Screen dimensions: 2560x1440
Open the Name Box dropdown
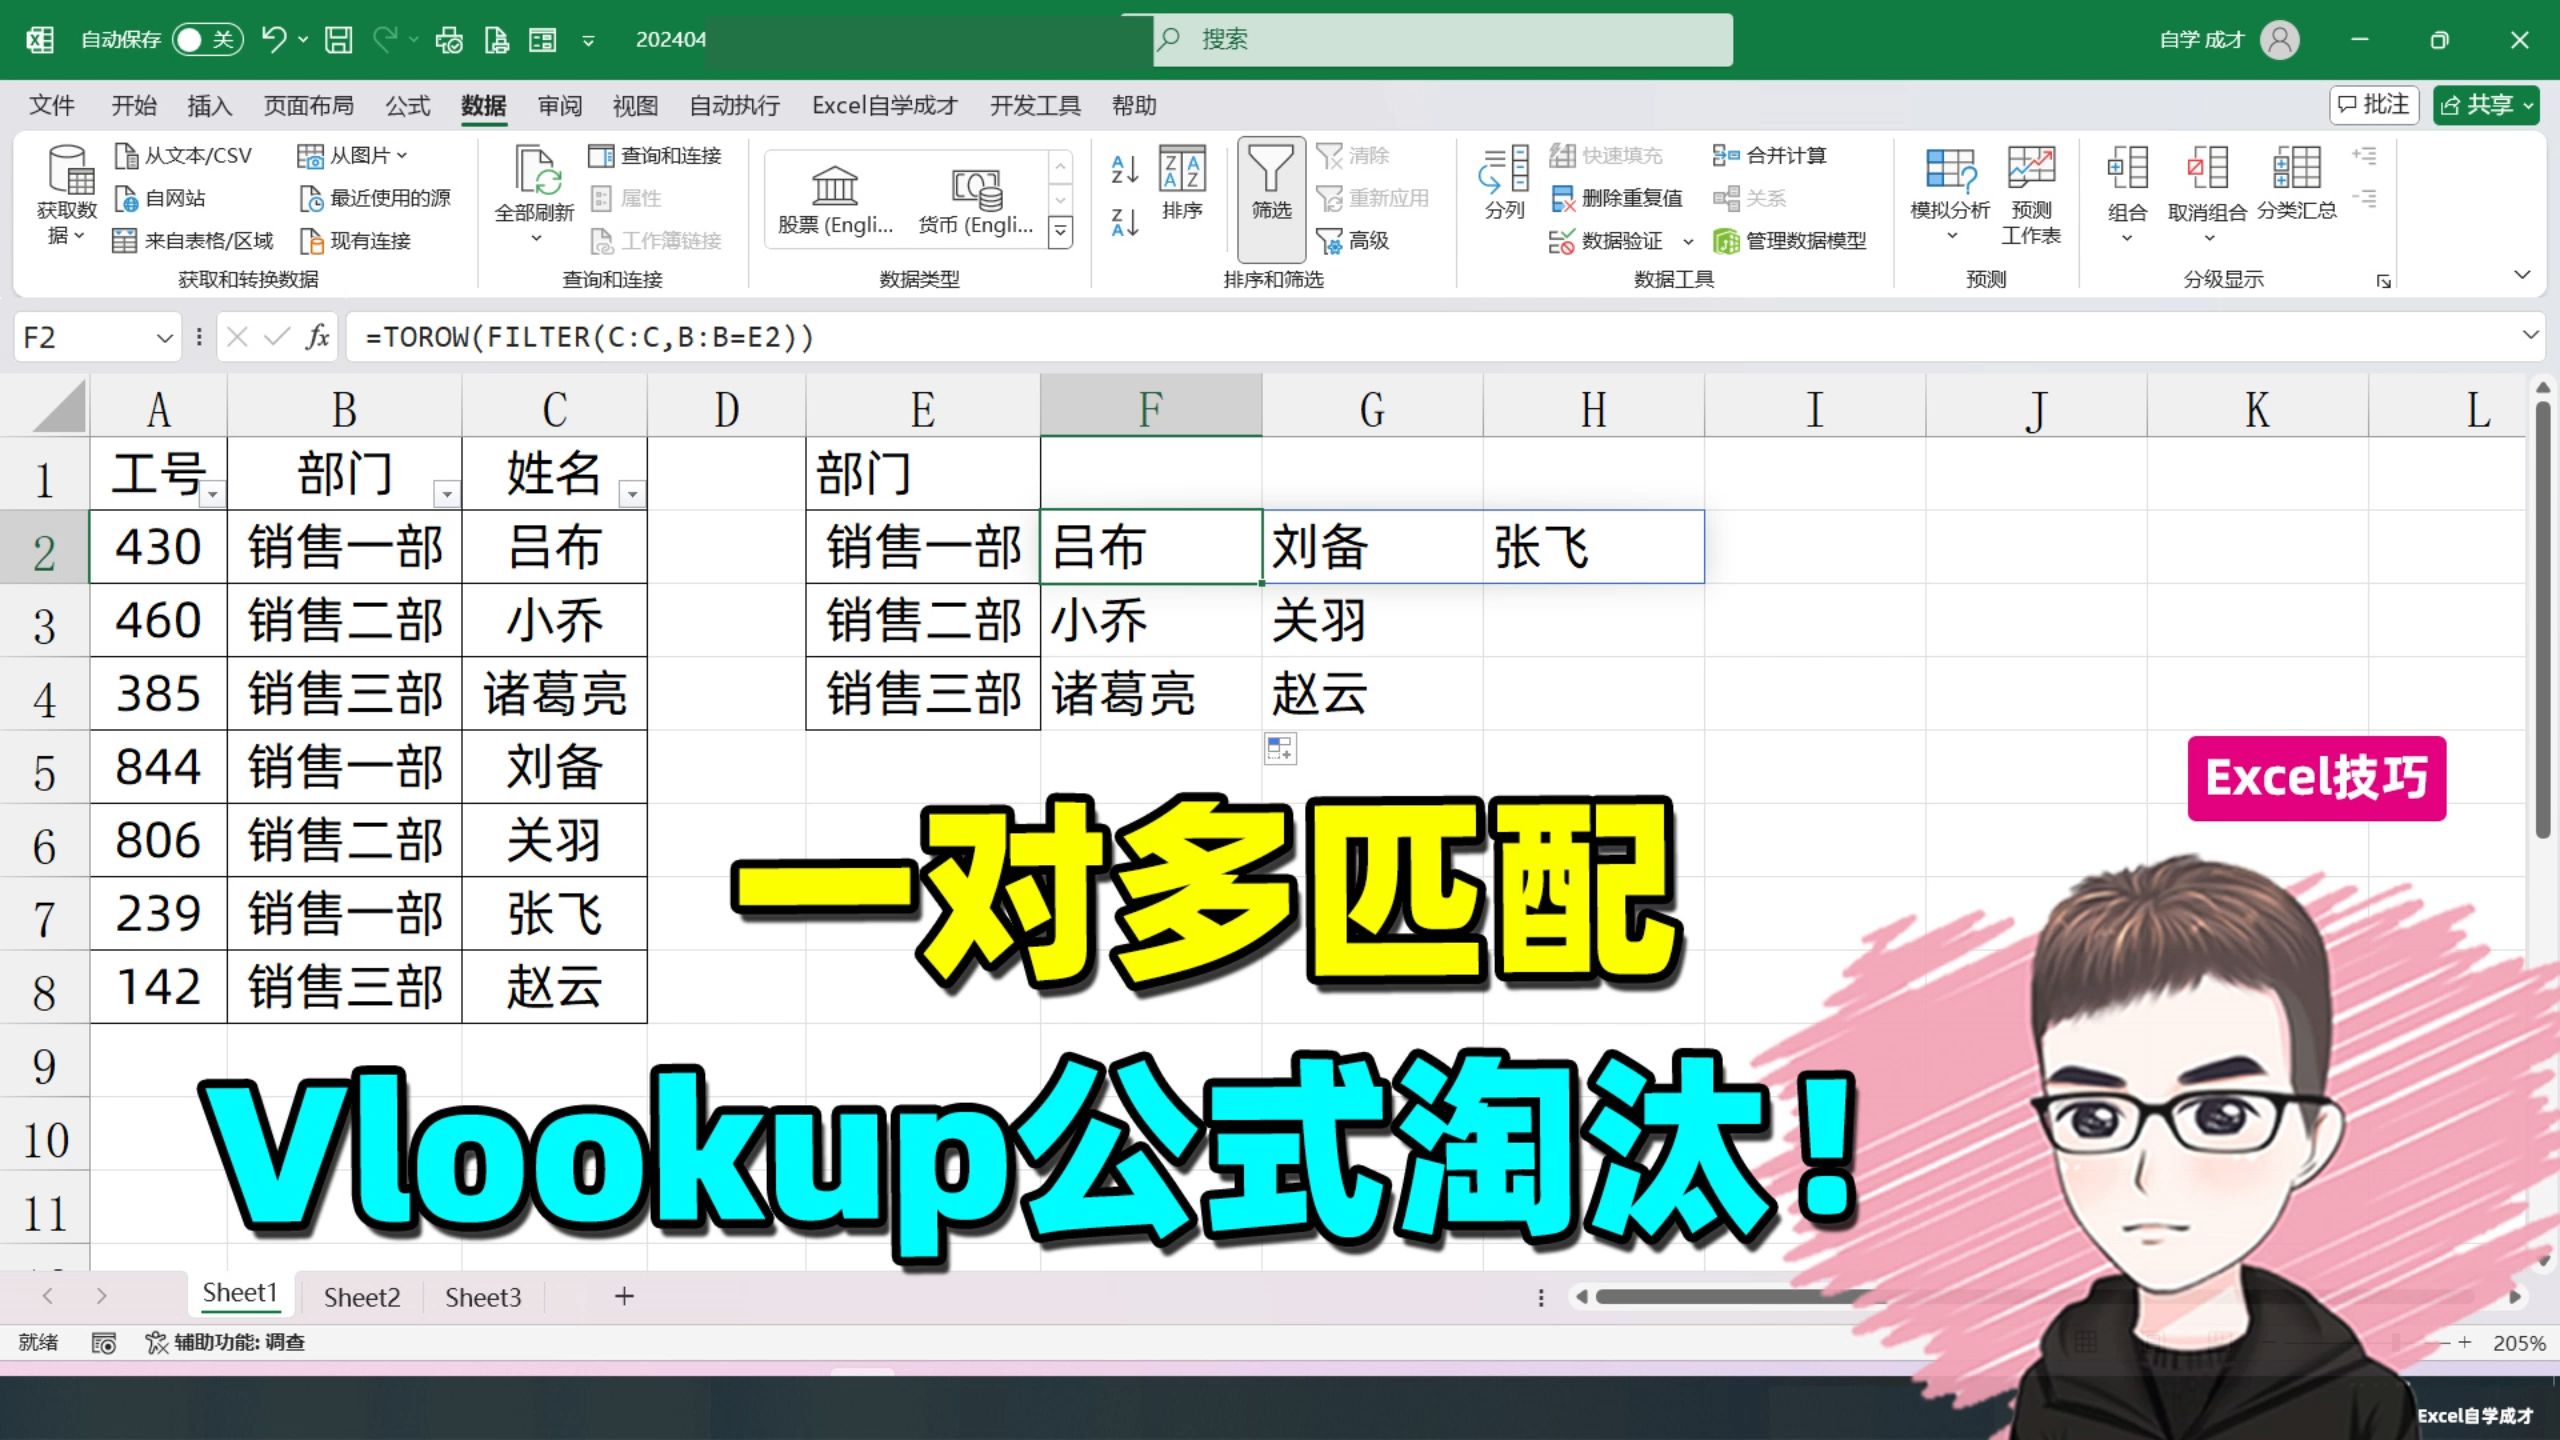tap(163, 338)
